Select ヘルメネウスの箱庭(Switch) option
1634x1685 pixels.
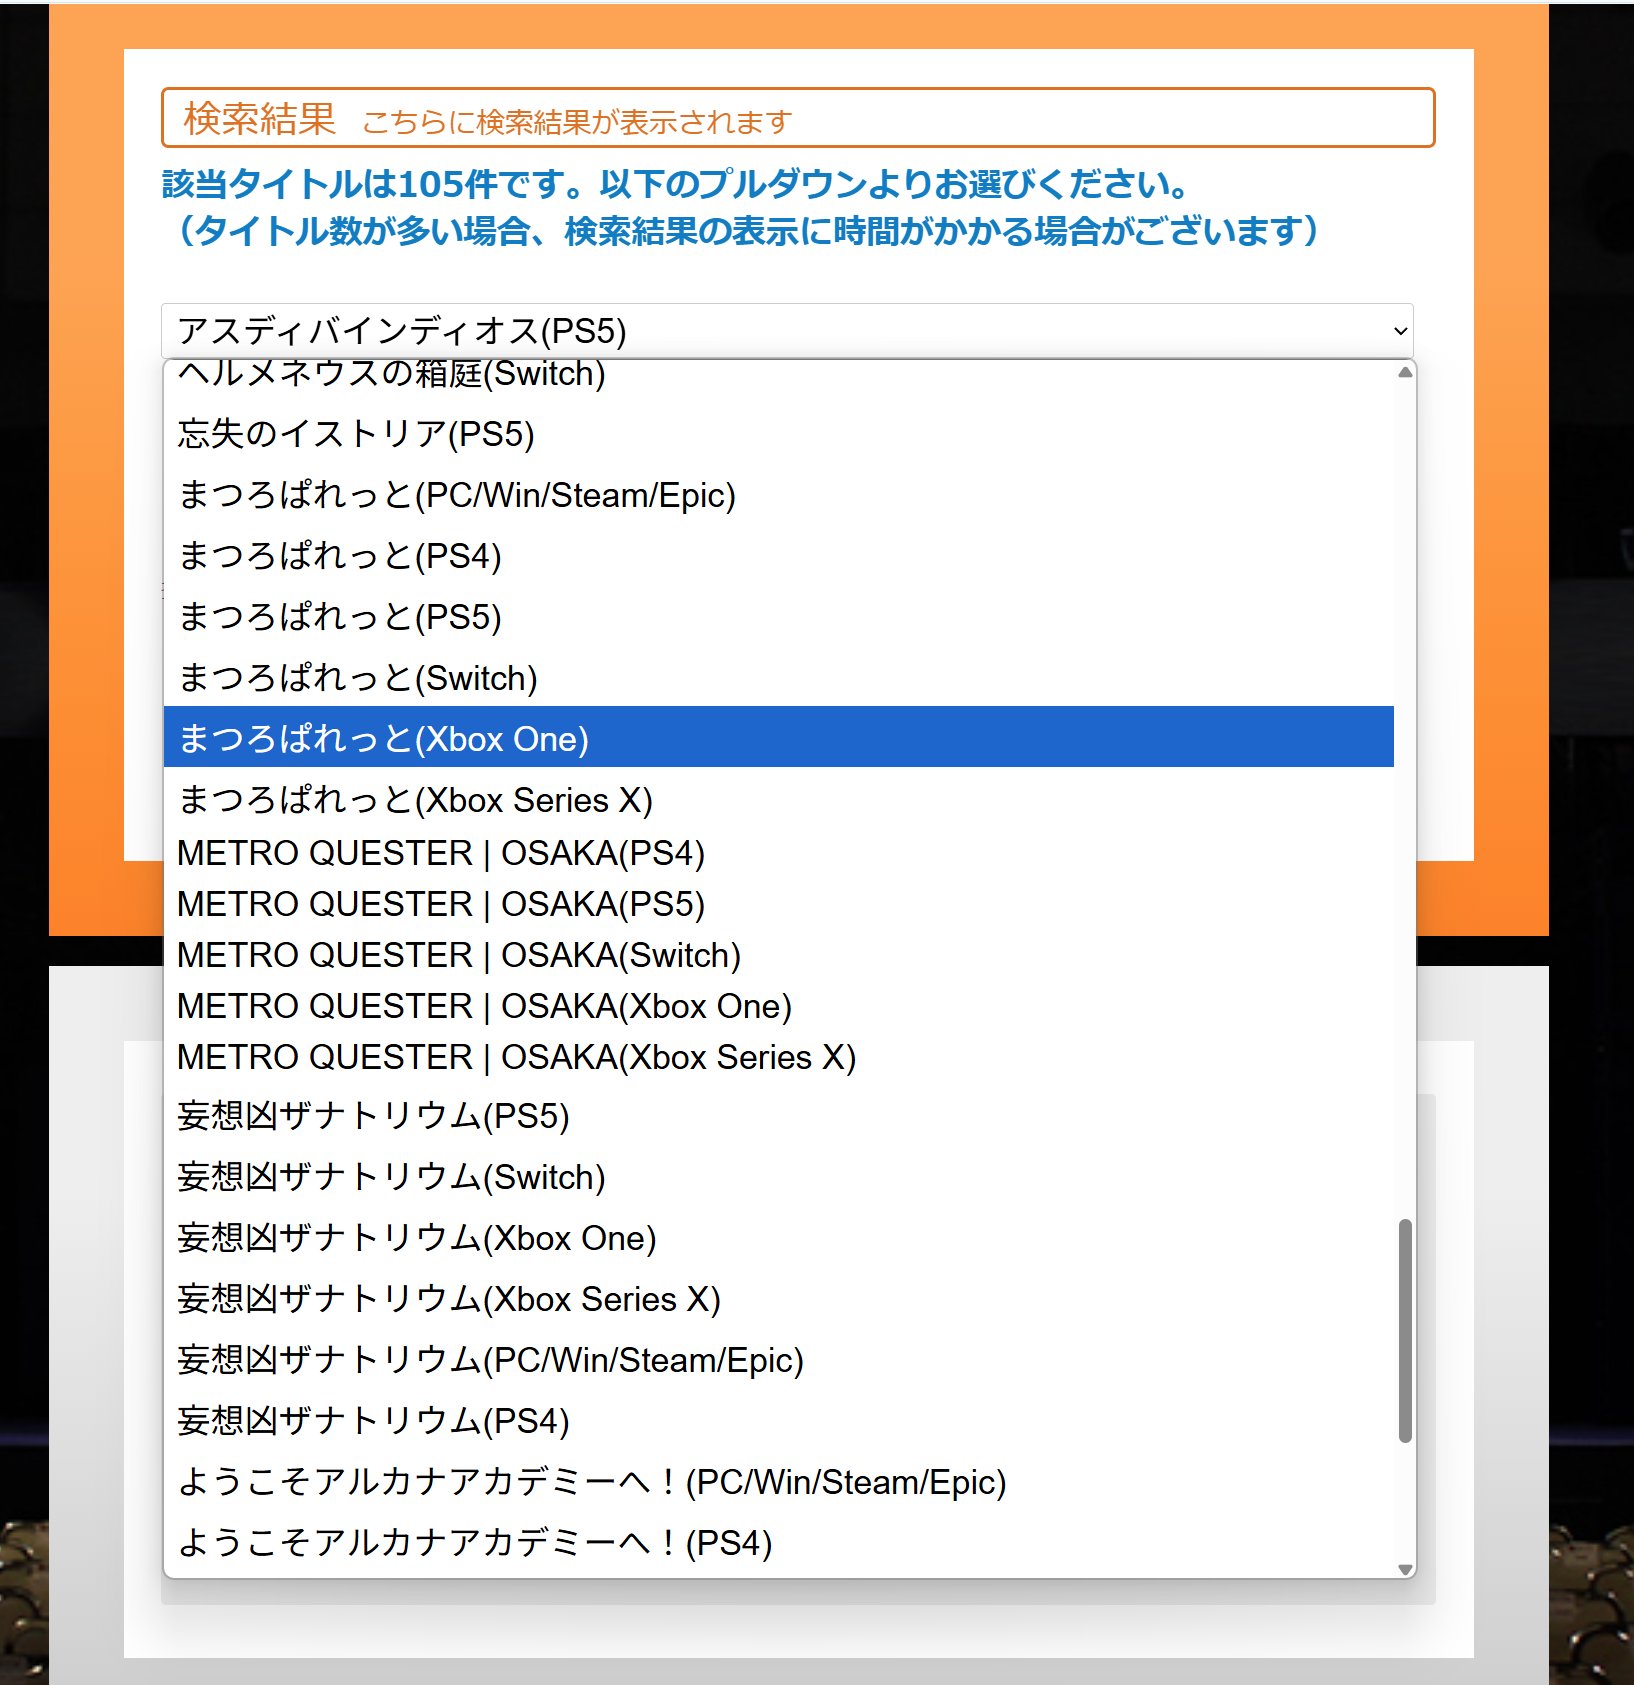click(779, 375)
